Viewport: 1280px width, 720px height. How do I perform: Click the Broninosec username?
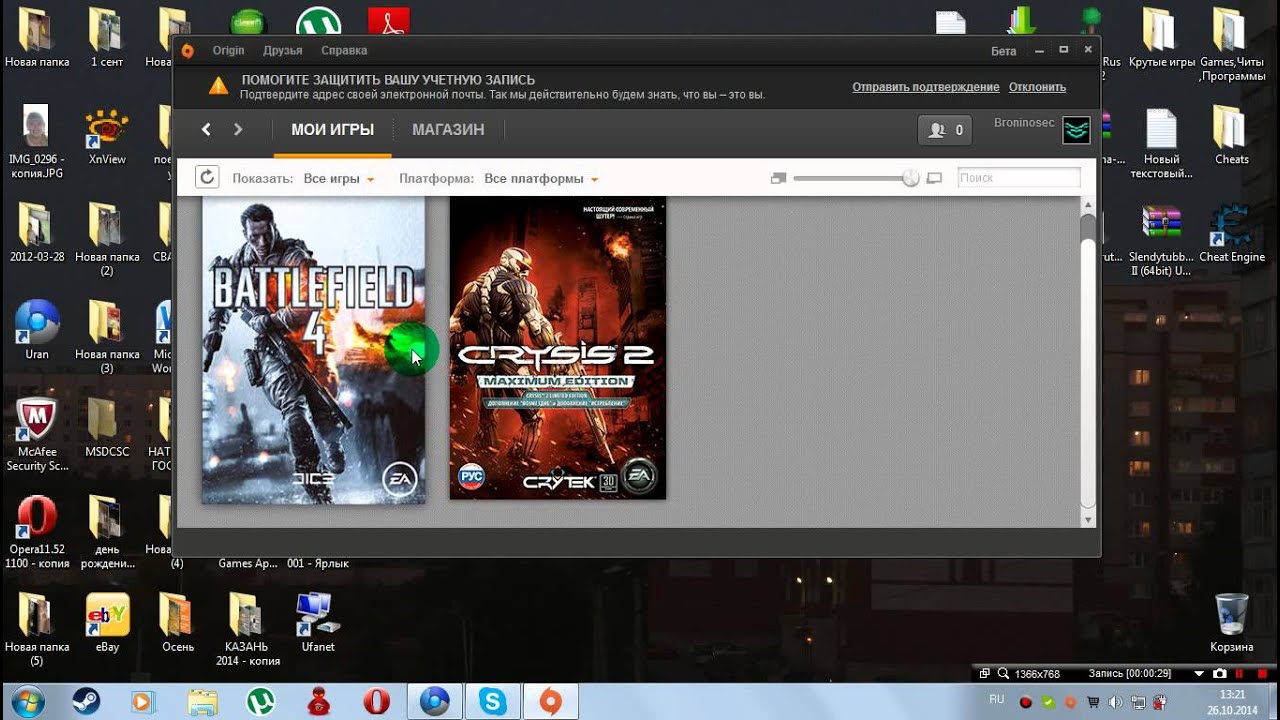tap(1024, 122)
